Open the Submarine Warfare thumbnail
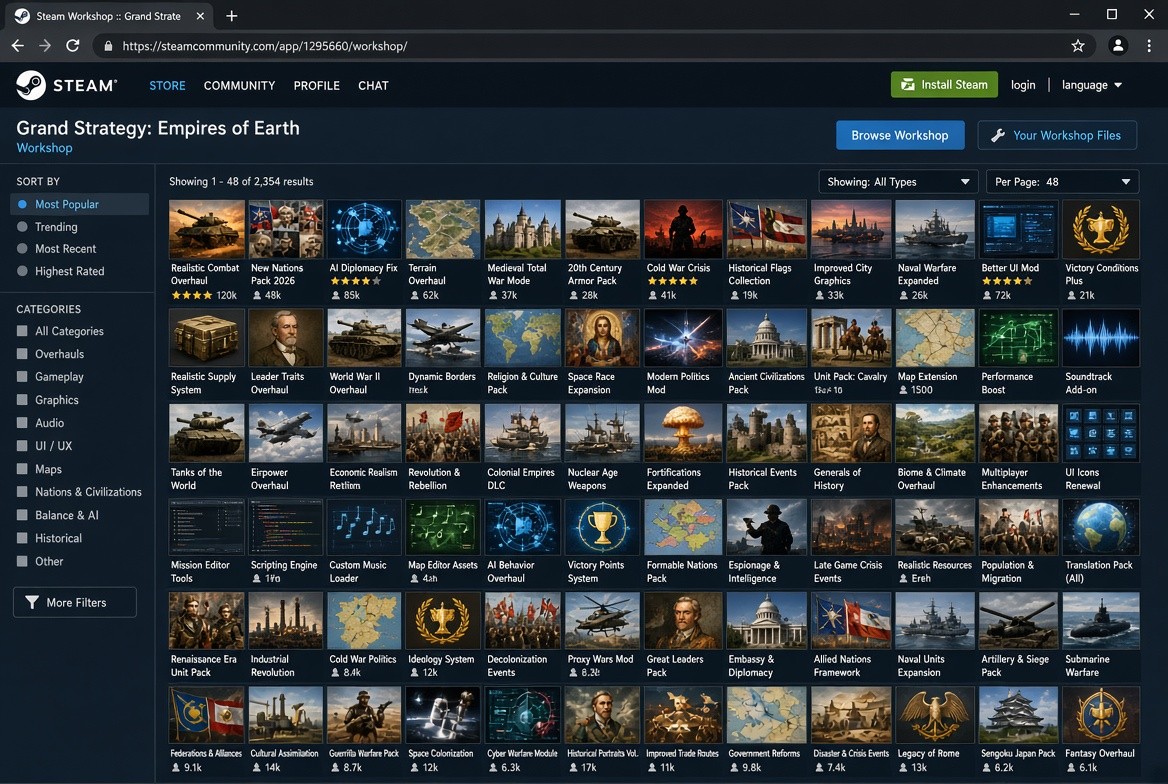1168x784 pixels. [x=1101, y=621]
